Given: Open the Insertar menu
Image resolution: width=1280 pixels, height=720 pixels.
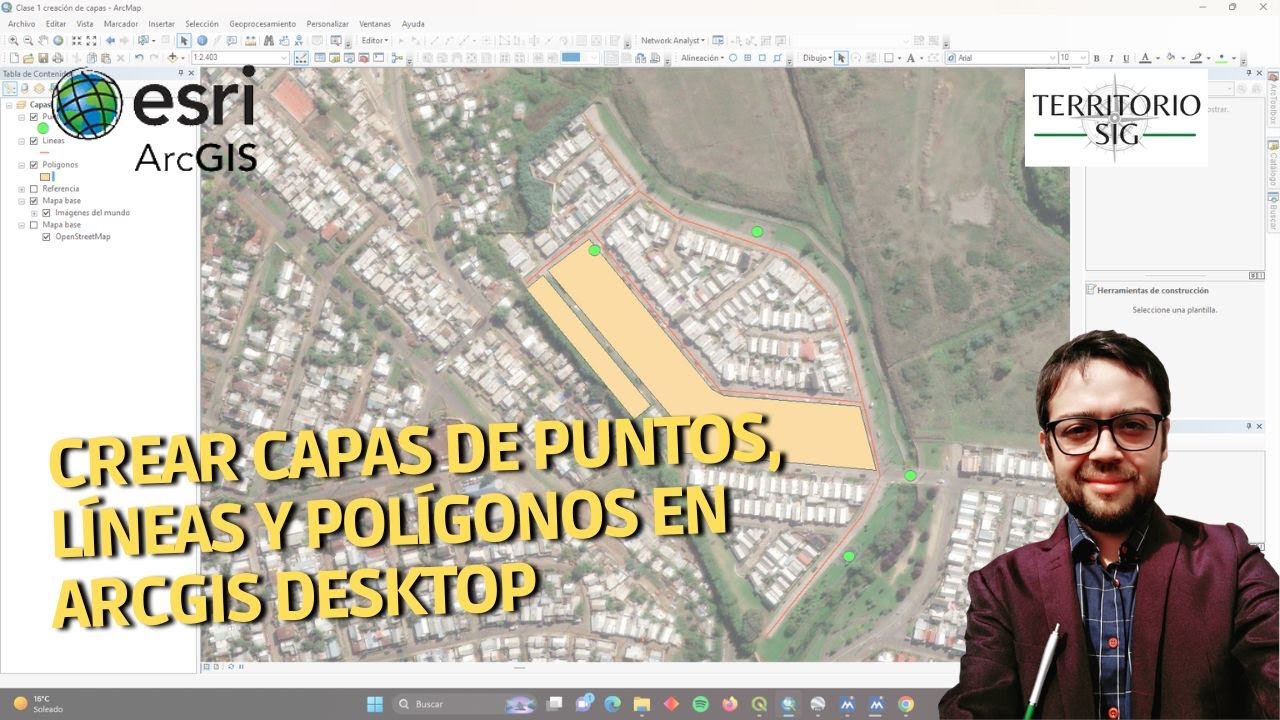Looking at the screenshot, I should [161, 24].
